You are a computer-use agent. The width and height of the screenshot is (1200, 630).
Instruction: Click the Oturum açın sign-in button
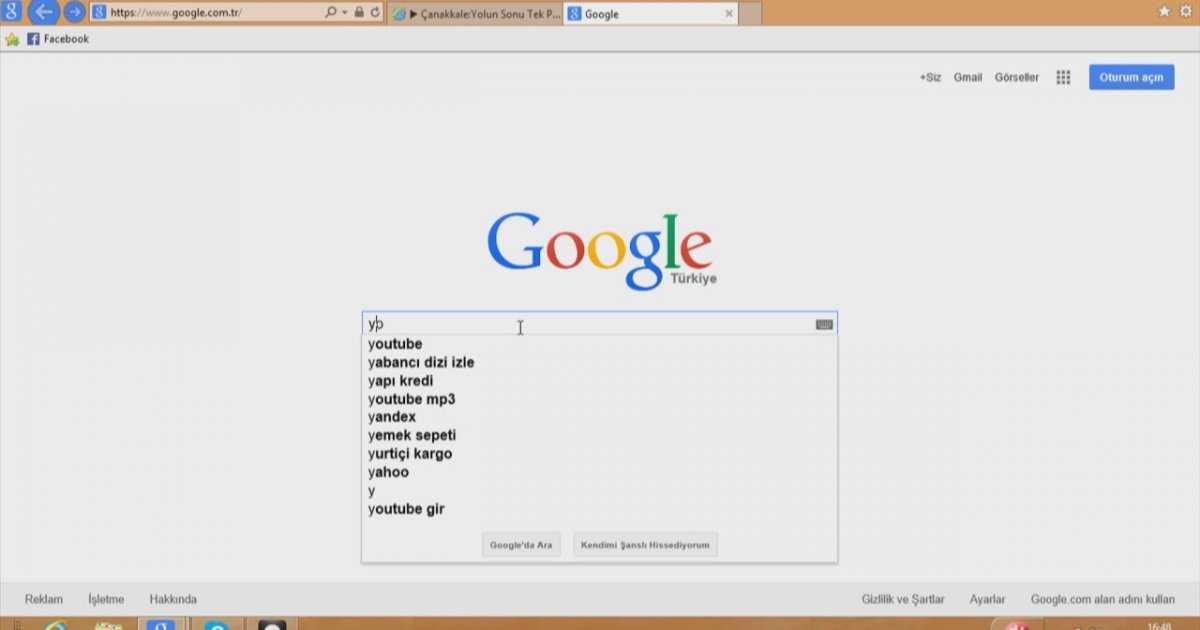click(x=1132, y=77)
